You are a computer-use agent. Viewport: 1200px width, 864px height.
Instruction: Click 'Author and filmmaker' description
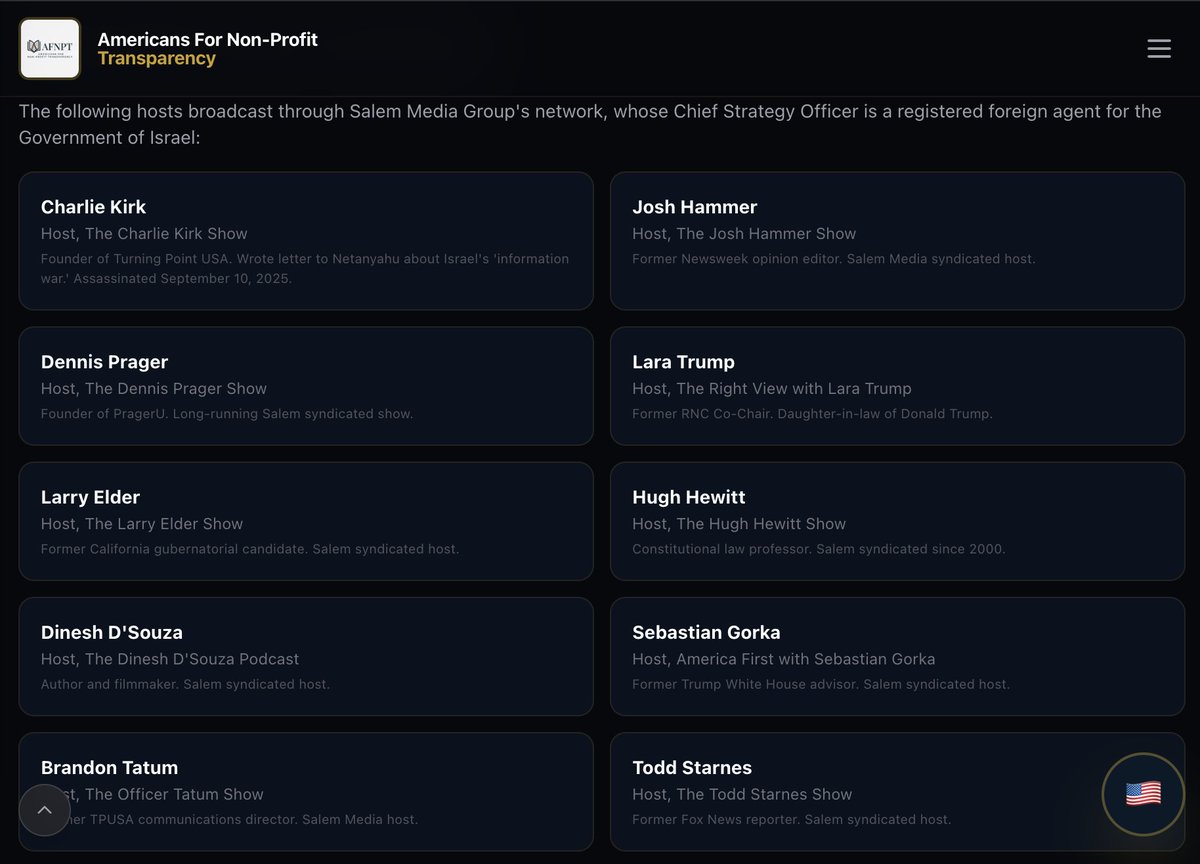pyautogui.click(x=185, y=684)
